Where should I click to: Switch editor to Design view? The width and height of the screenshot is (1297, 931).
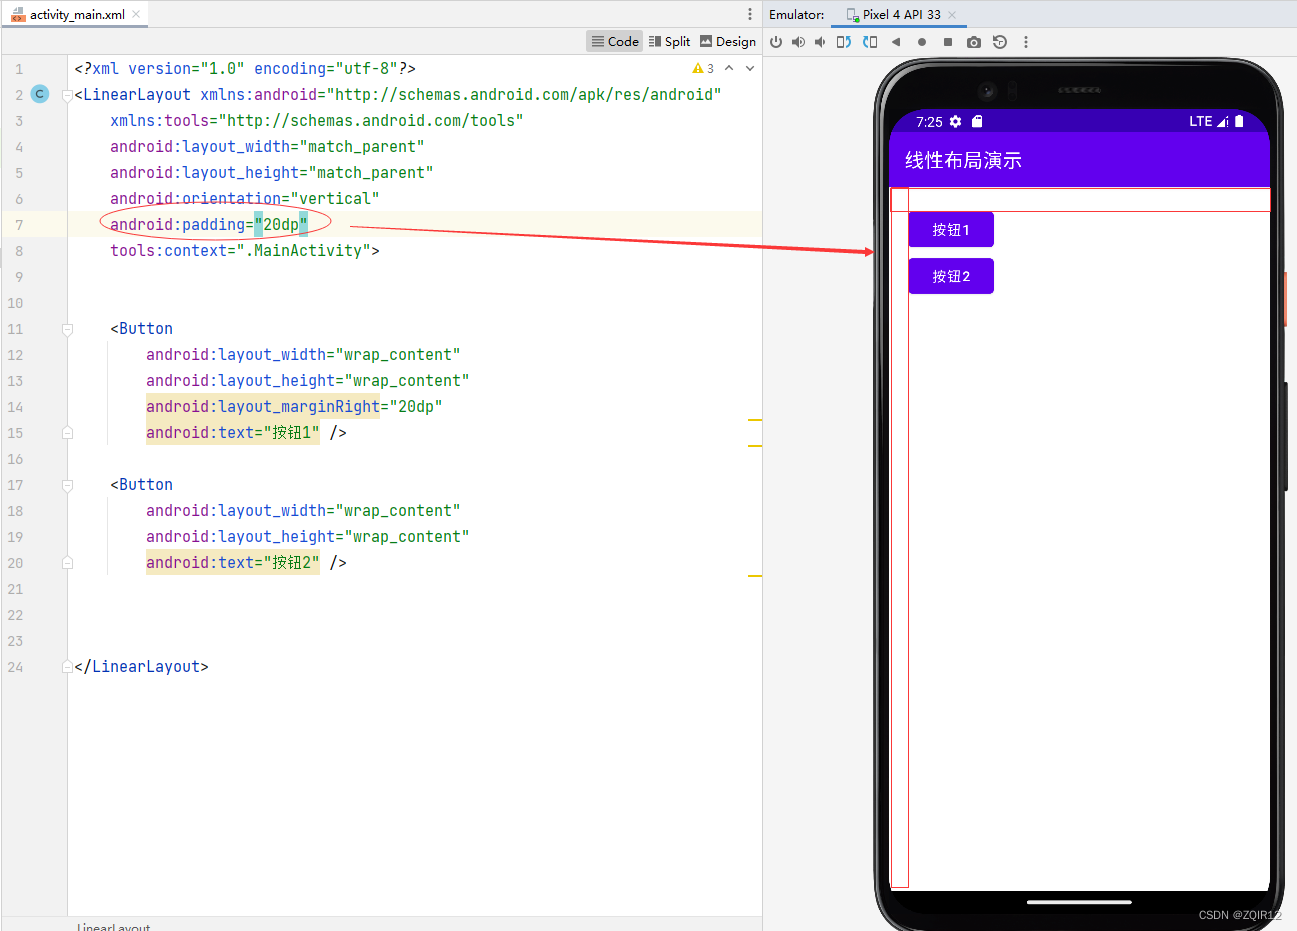click(728, 41)
